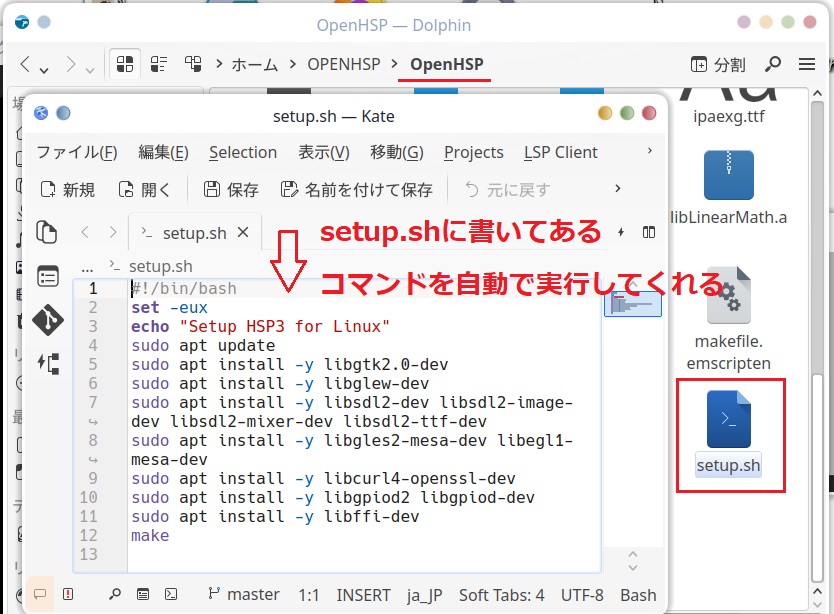Close the setup.sh tab
The image size is (834, 614).
[x=243, y=232]
